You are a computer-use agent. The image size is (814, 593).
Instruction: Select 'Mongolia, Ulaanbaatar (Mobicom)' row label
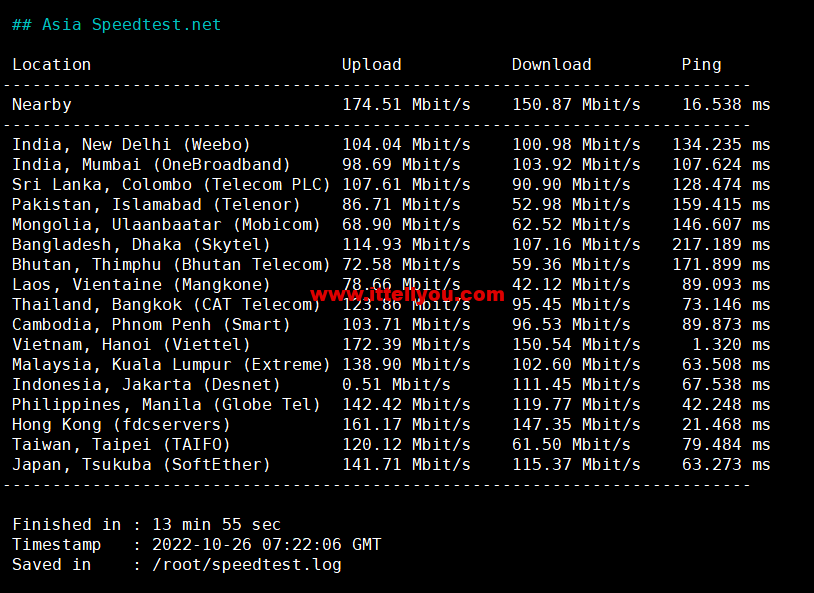point(166,224)
